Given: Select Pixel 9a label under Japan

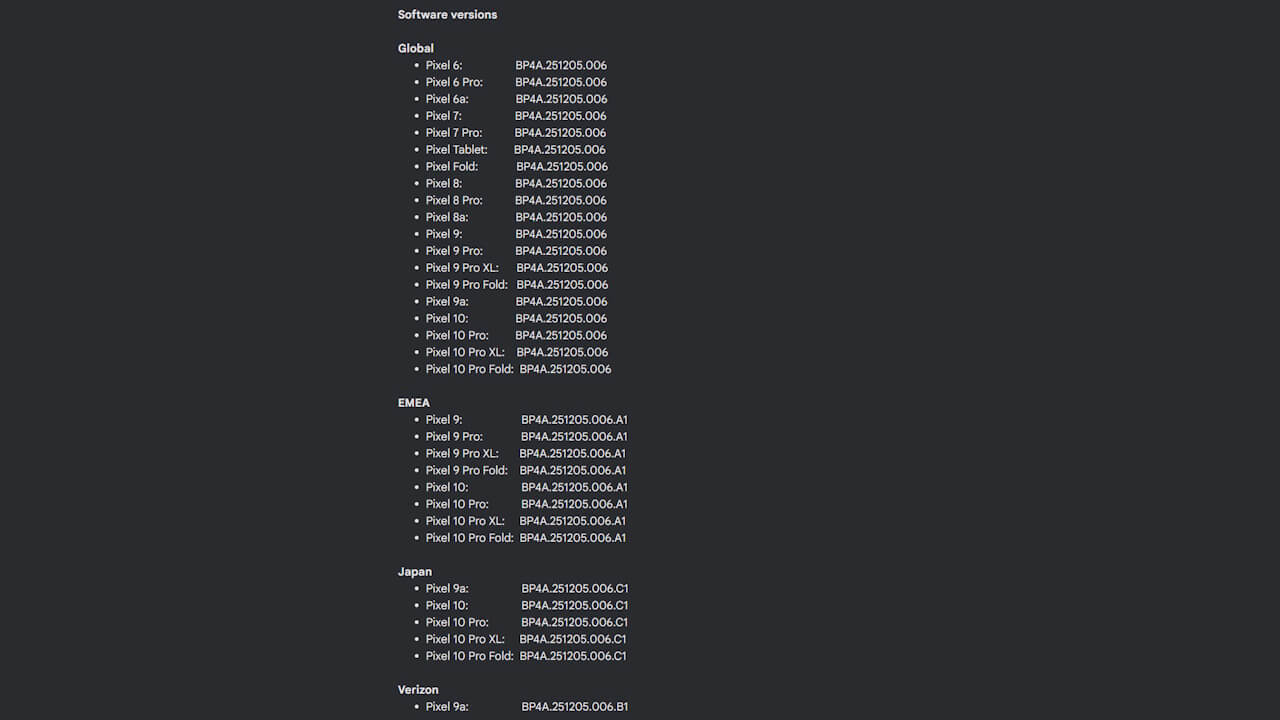Looking at the screenshot, I should tap(447, 589).
